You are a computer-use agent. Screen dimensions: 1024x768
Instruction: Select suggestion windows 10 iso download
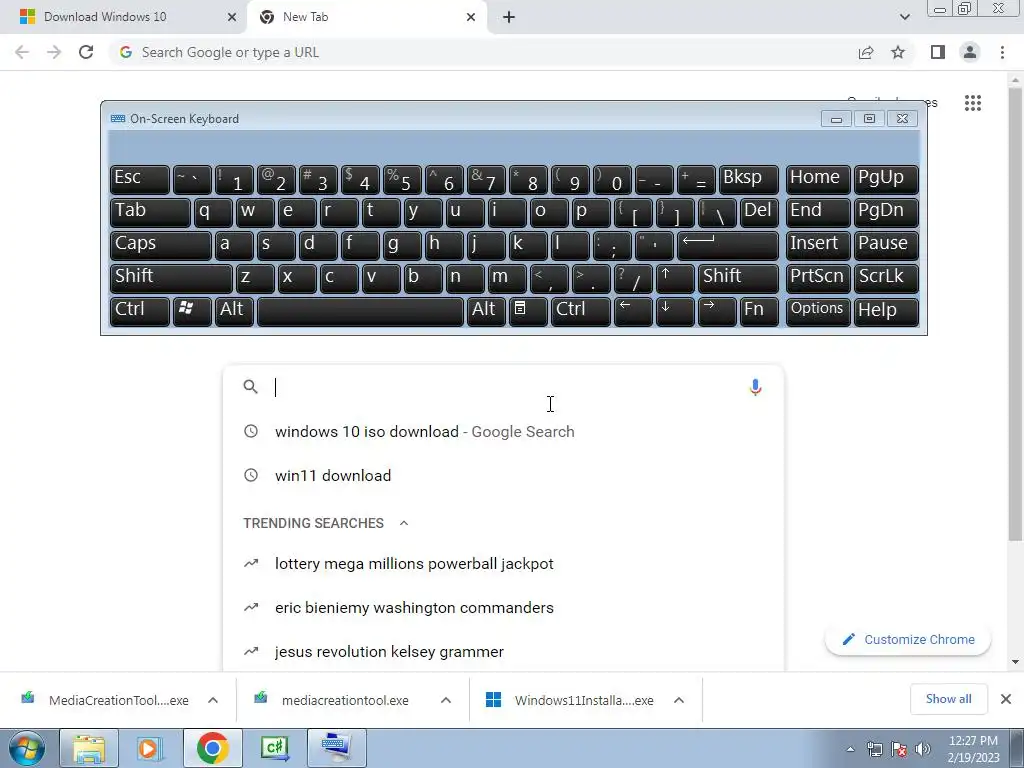point(503,432)
